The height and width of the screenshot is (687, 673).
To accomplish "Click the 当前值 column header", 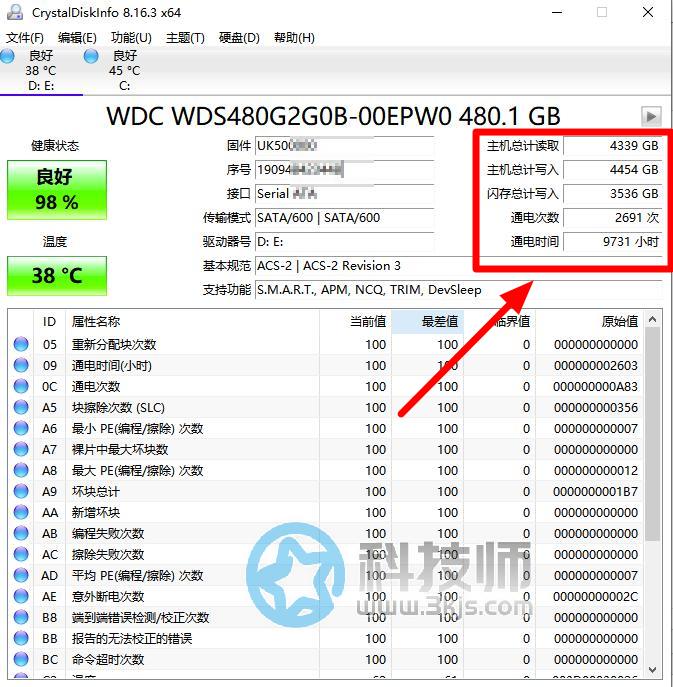I will point(355,322).
